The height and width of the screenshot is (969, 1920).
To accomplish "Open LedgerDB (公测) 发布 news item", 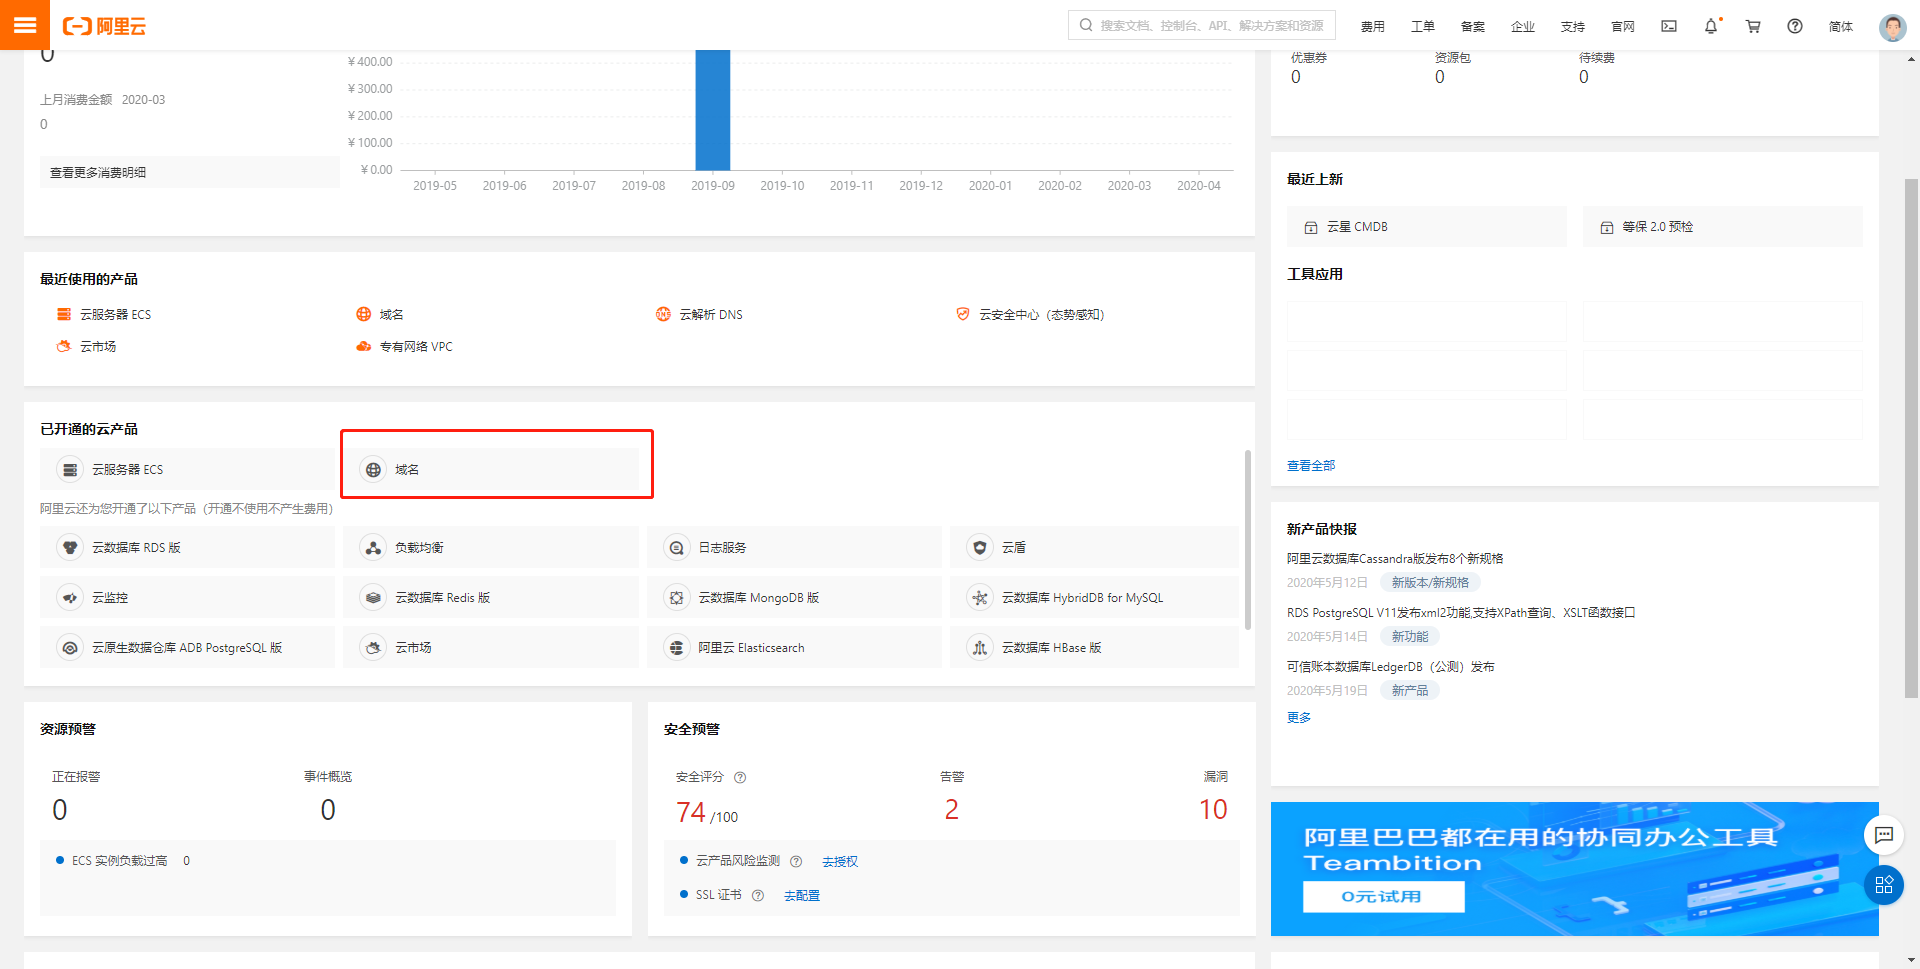I will pos(1390,667).
